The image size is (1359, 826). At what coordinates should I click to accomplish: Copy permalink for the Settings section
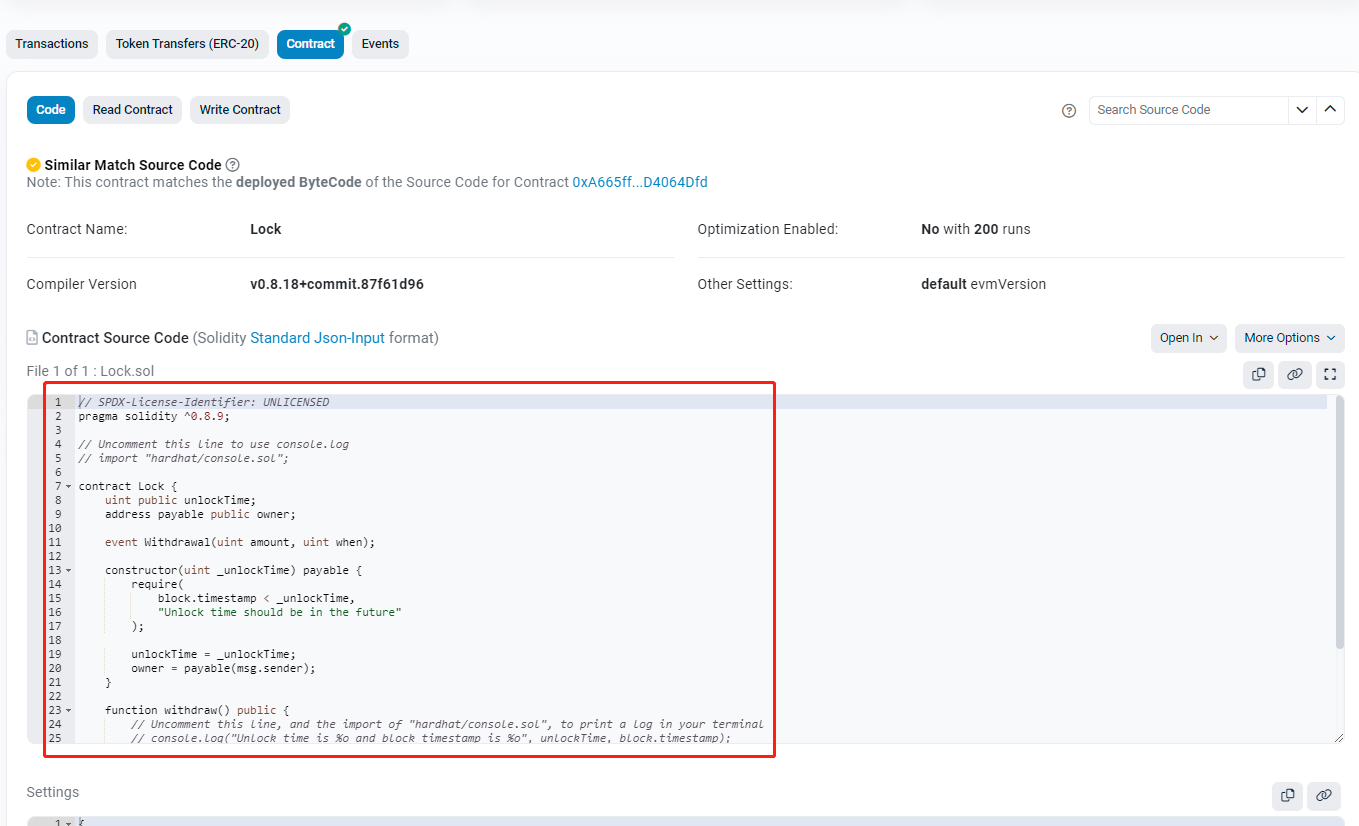pos(1323,795)
